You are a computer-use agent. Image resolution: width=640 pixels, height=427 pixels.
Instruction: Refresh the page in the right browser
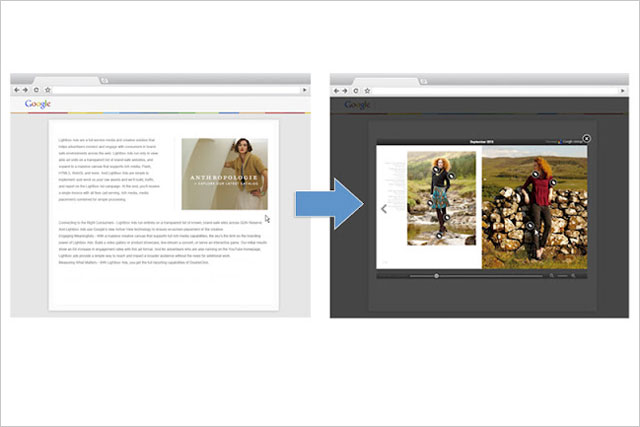tap(356, 91)
